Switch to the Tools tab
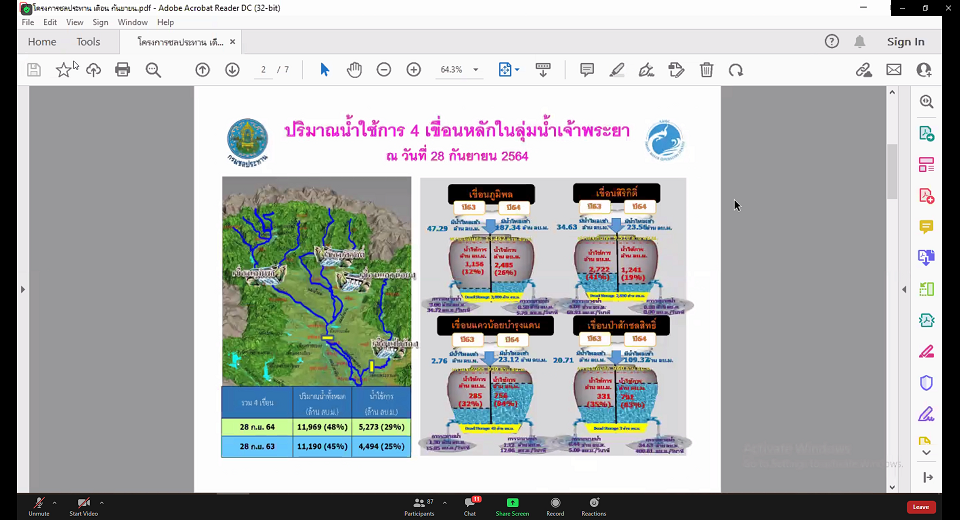 (x=88, y=42)
